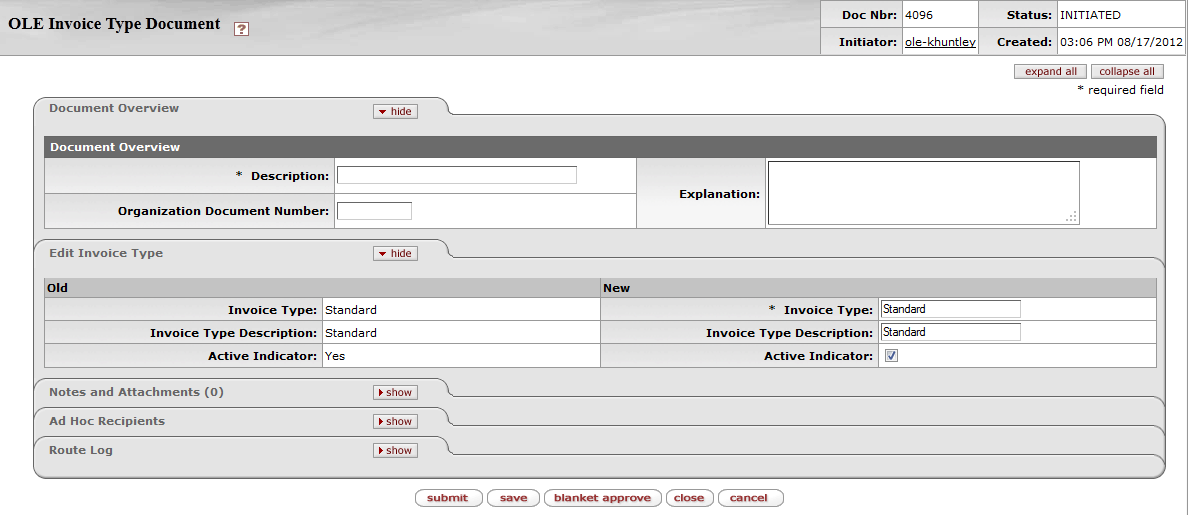This screenshot has height=515, width=1188.
Task: Open initiator ole-khuntley link
Action: click(939, 42)
